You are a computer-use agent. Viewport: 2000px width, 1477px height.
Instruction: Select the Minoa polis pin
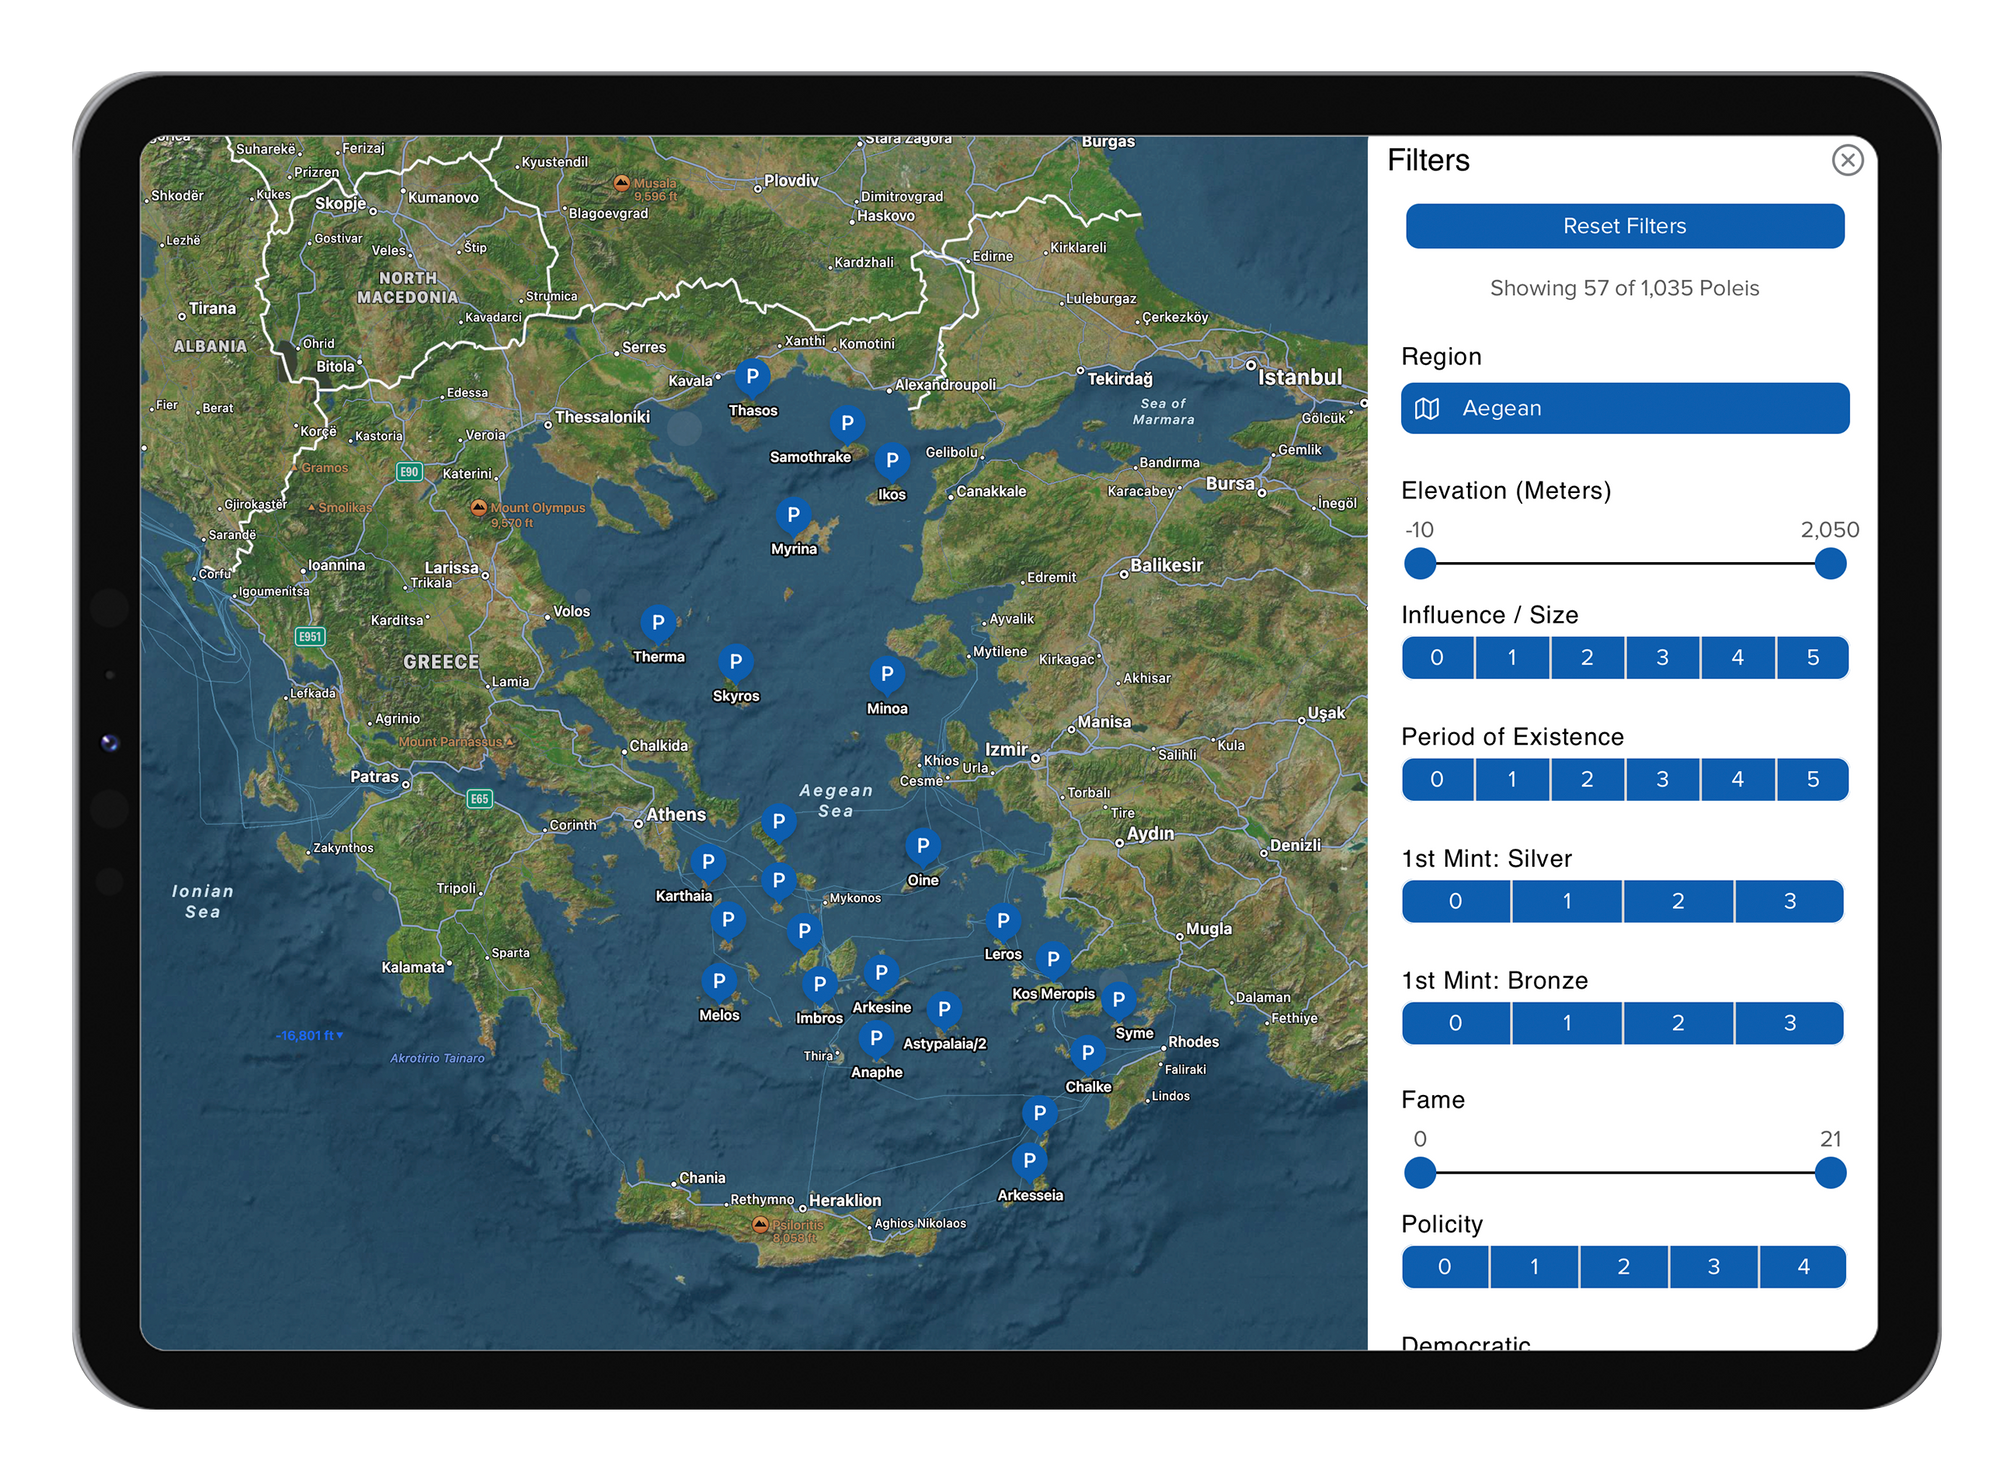point(887,676)
